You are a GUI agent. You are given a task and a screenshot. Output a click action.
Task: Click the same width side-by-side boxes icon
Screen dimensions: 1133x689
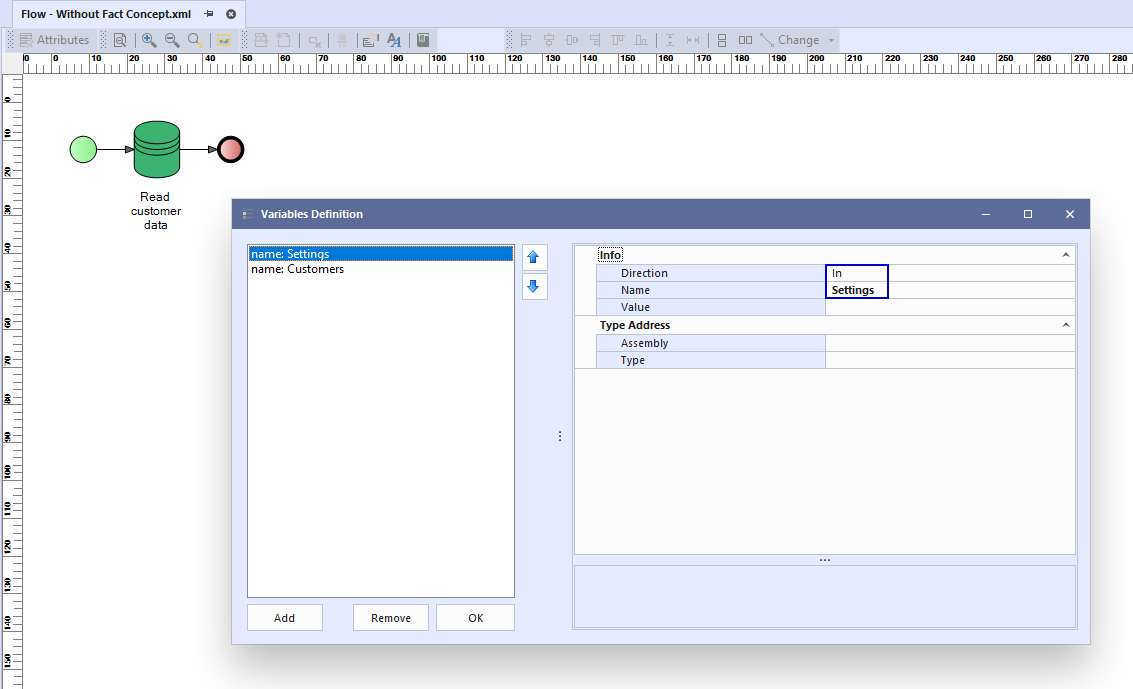(745, 40)
